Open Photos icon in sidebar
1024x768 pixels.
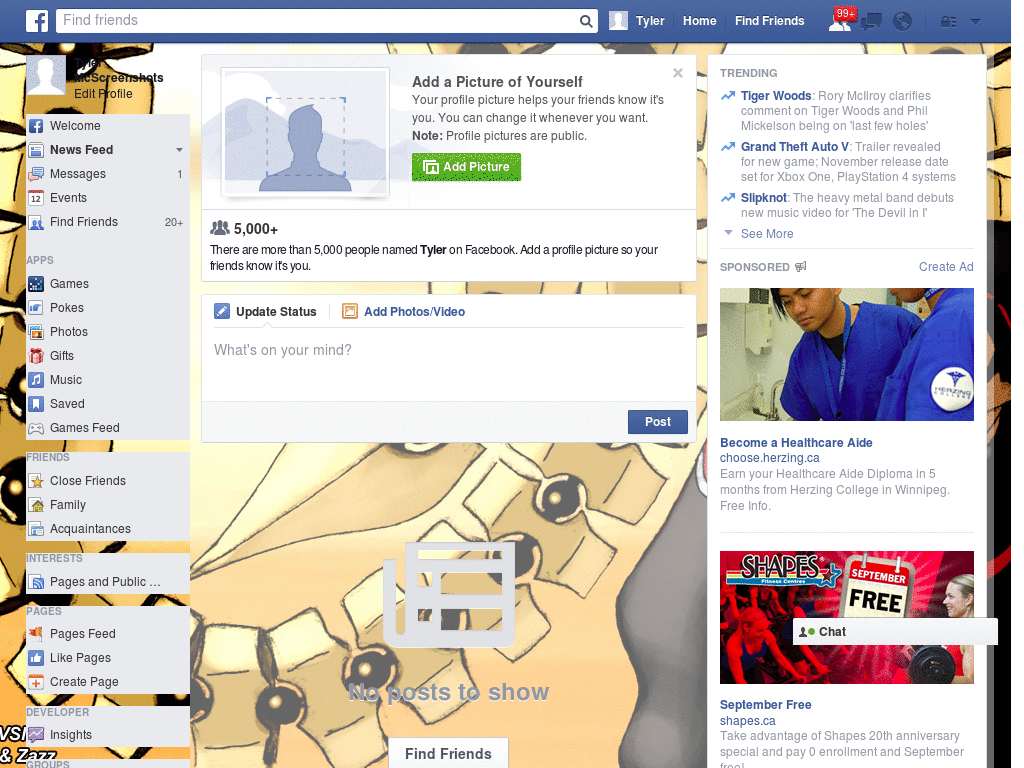tap(36, 332)
